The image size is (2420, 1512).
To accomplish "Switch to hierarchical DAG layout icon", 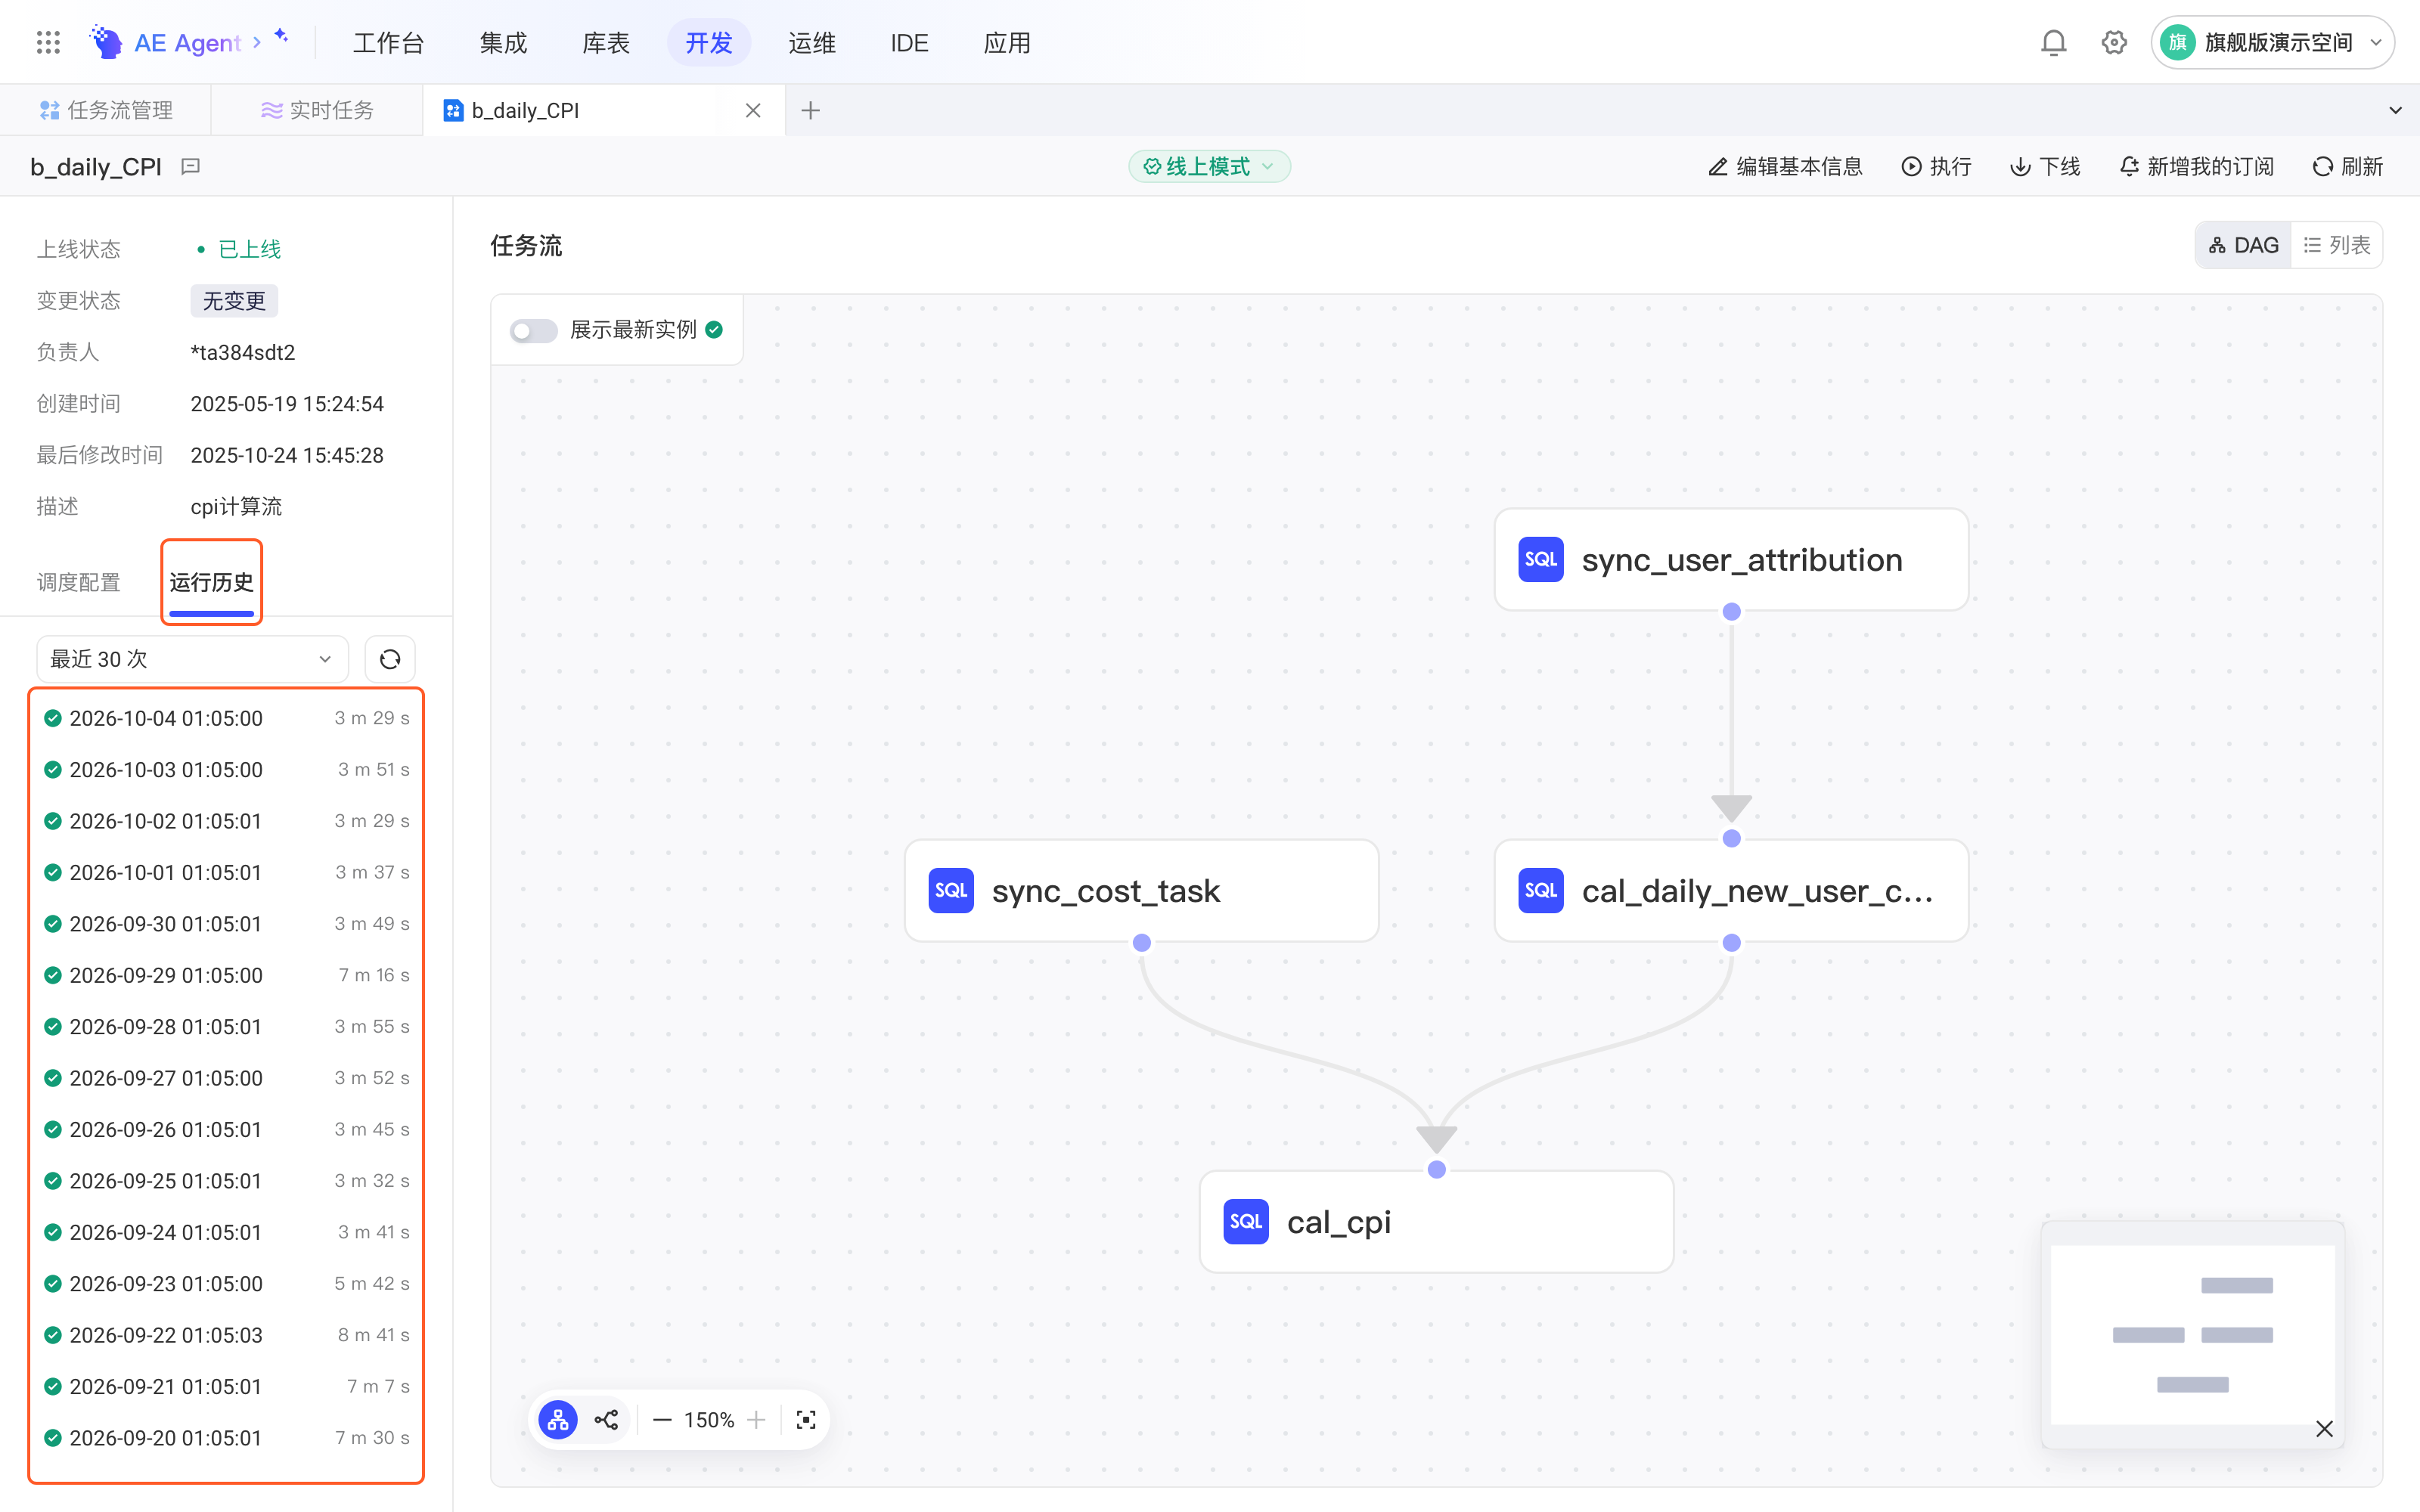I will click(x=558, y=1420).
